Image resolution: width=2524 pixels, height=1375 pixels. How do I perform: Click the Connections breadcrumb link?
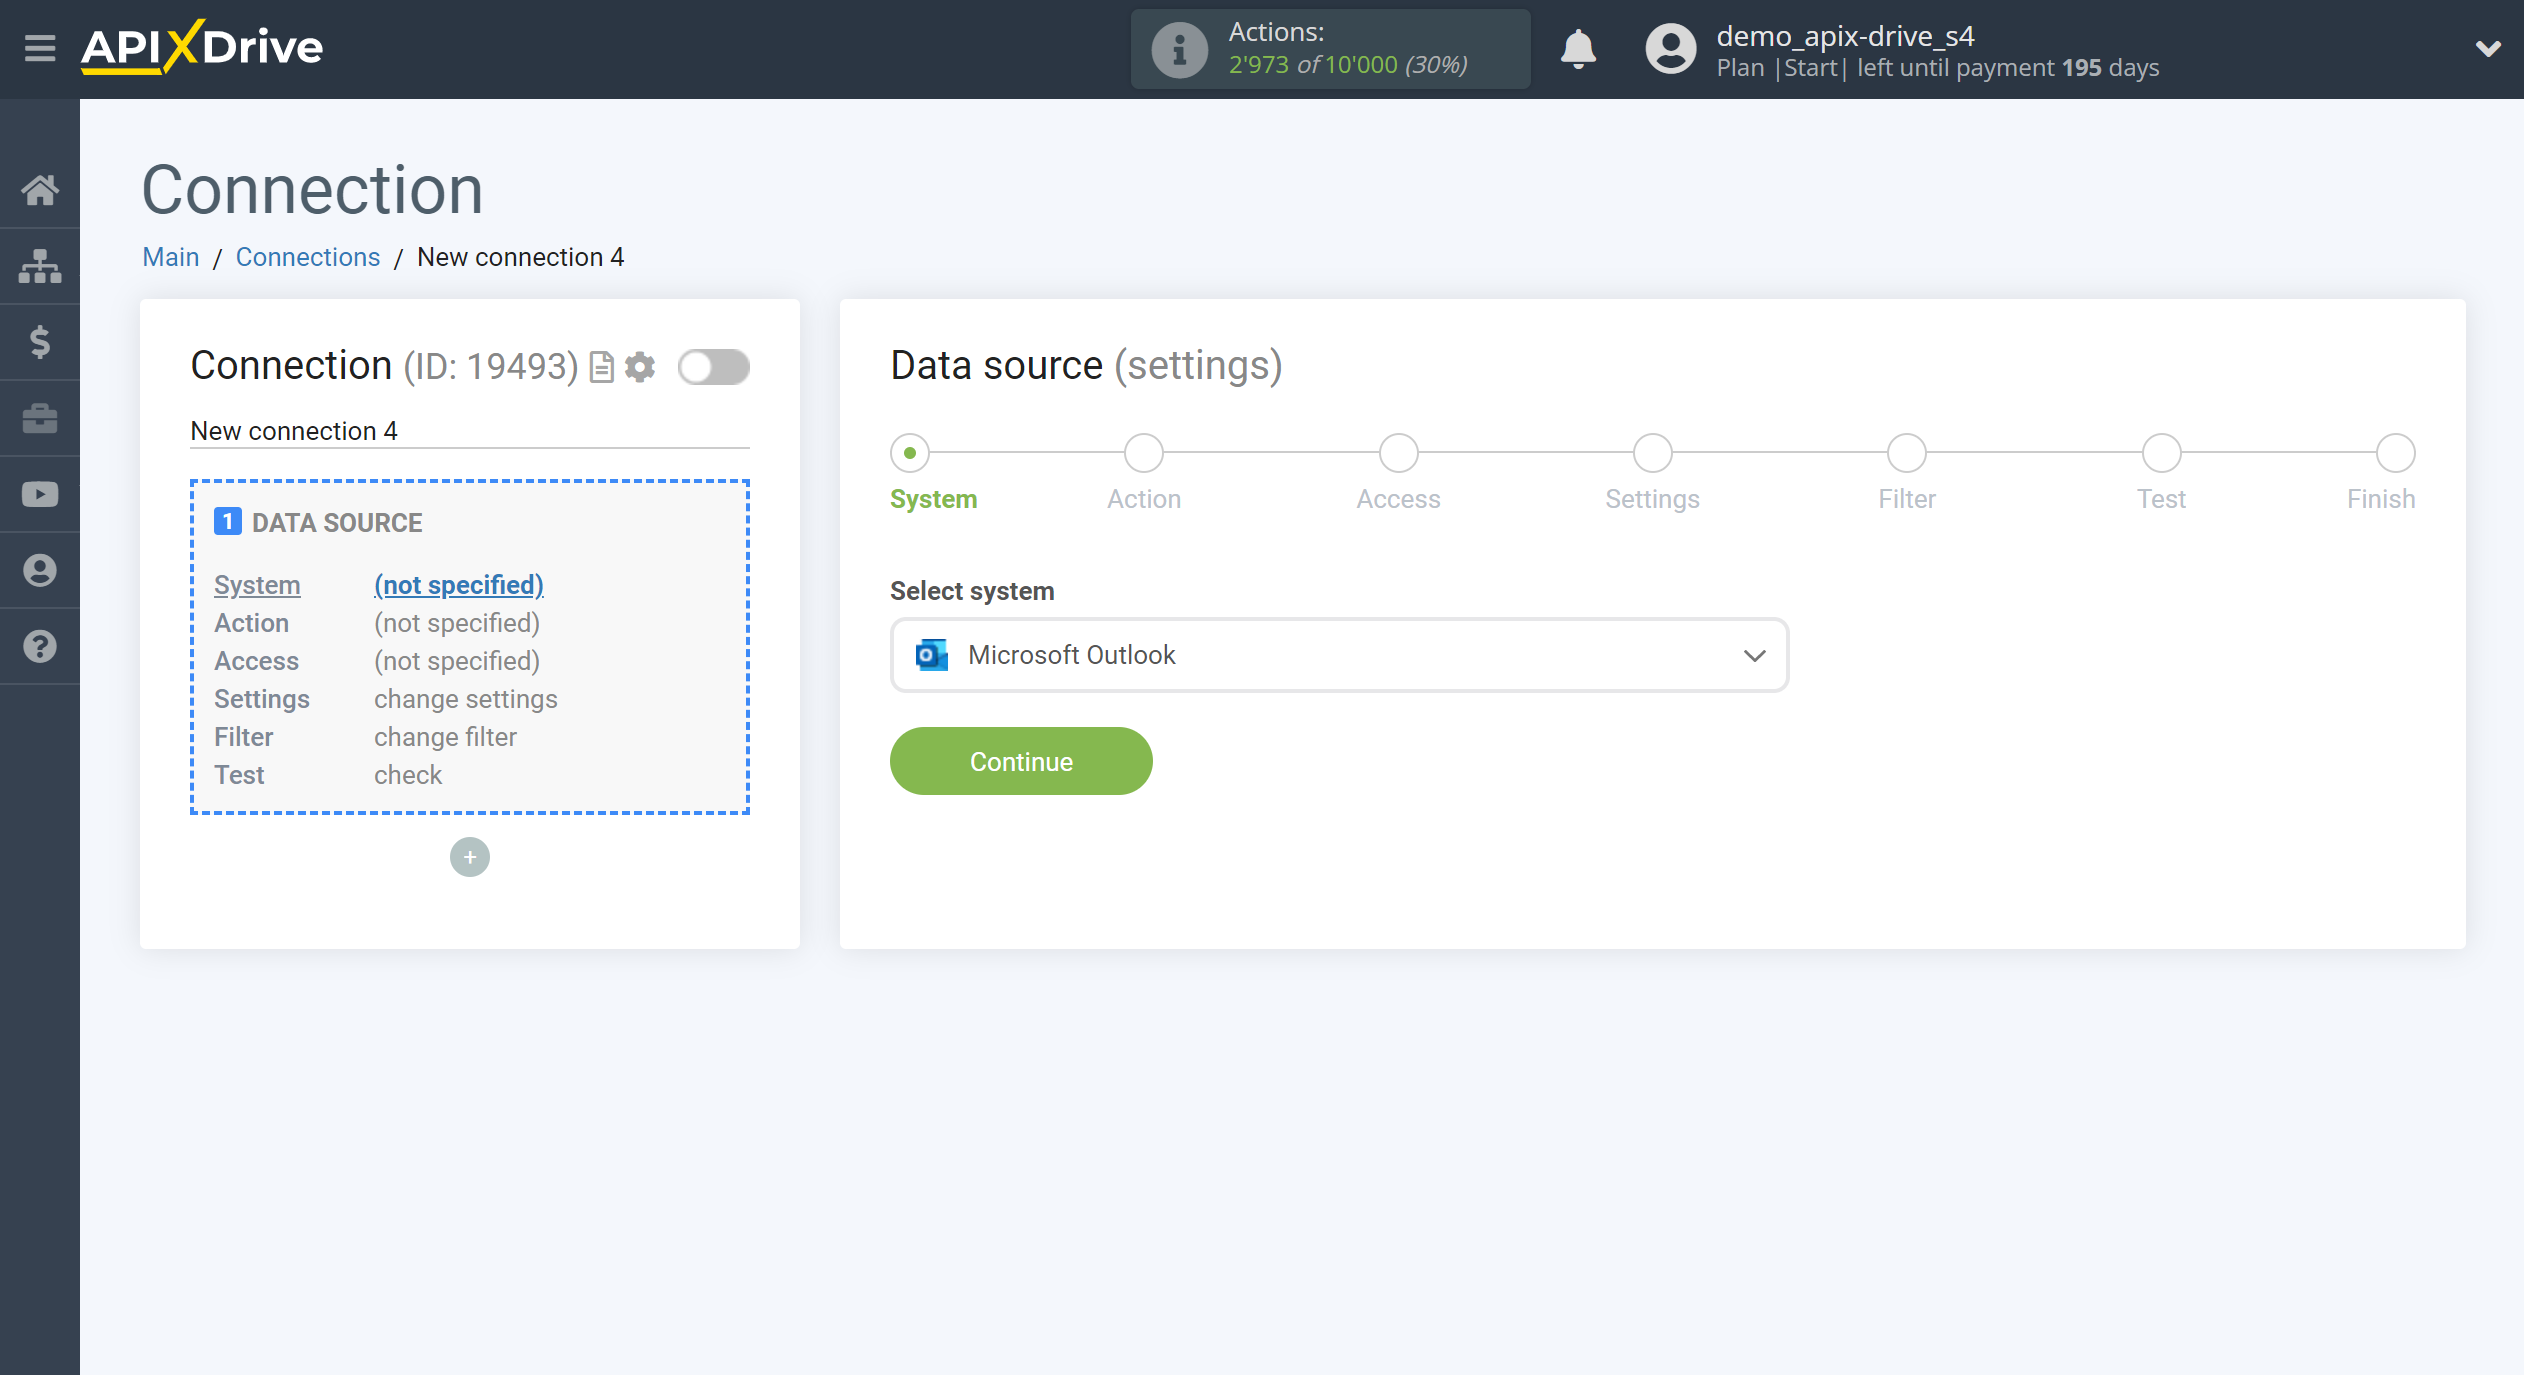point(306,256)
